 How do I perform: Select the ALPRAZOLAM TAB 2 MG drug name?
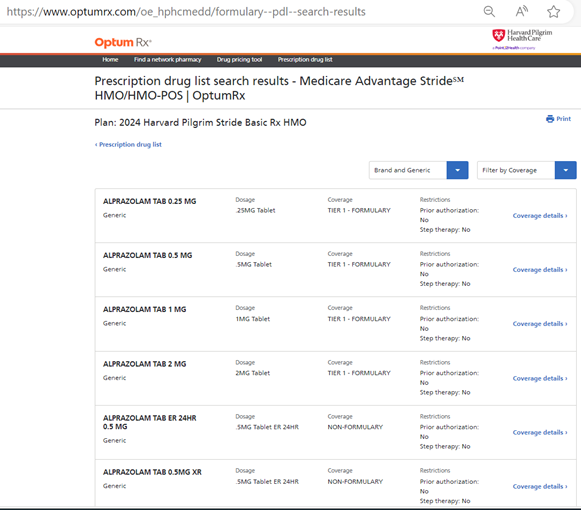(145, 364)
